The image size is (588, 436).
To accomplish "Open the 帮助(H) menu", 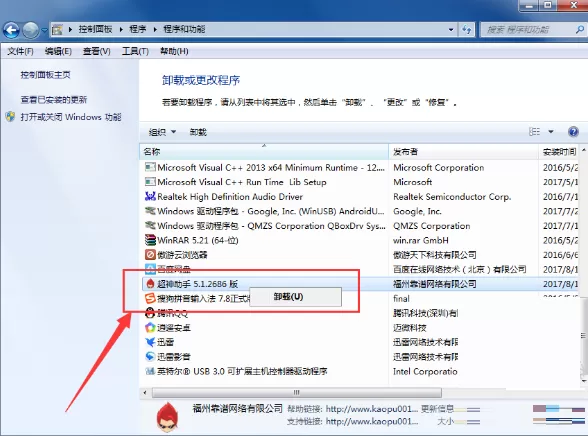I will 174,51.
